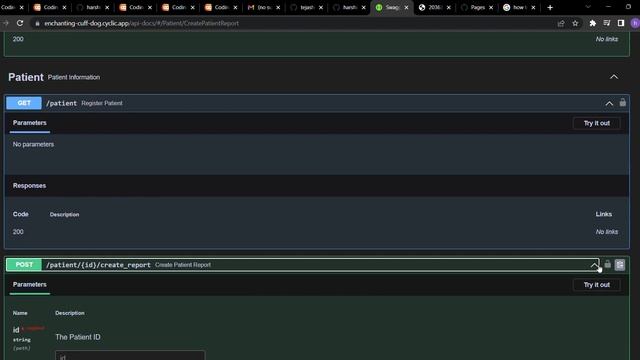Close the 'how t' Google tab
The width and height of the screenshot is (640, 360).
point(533,7)
